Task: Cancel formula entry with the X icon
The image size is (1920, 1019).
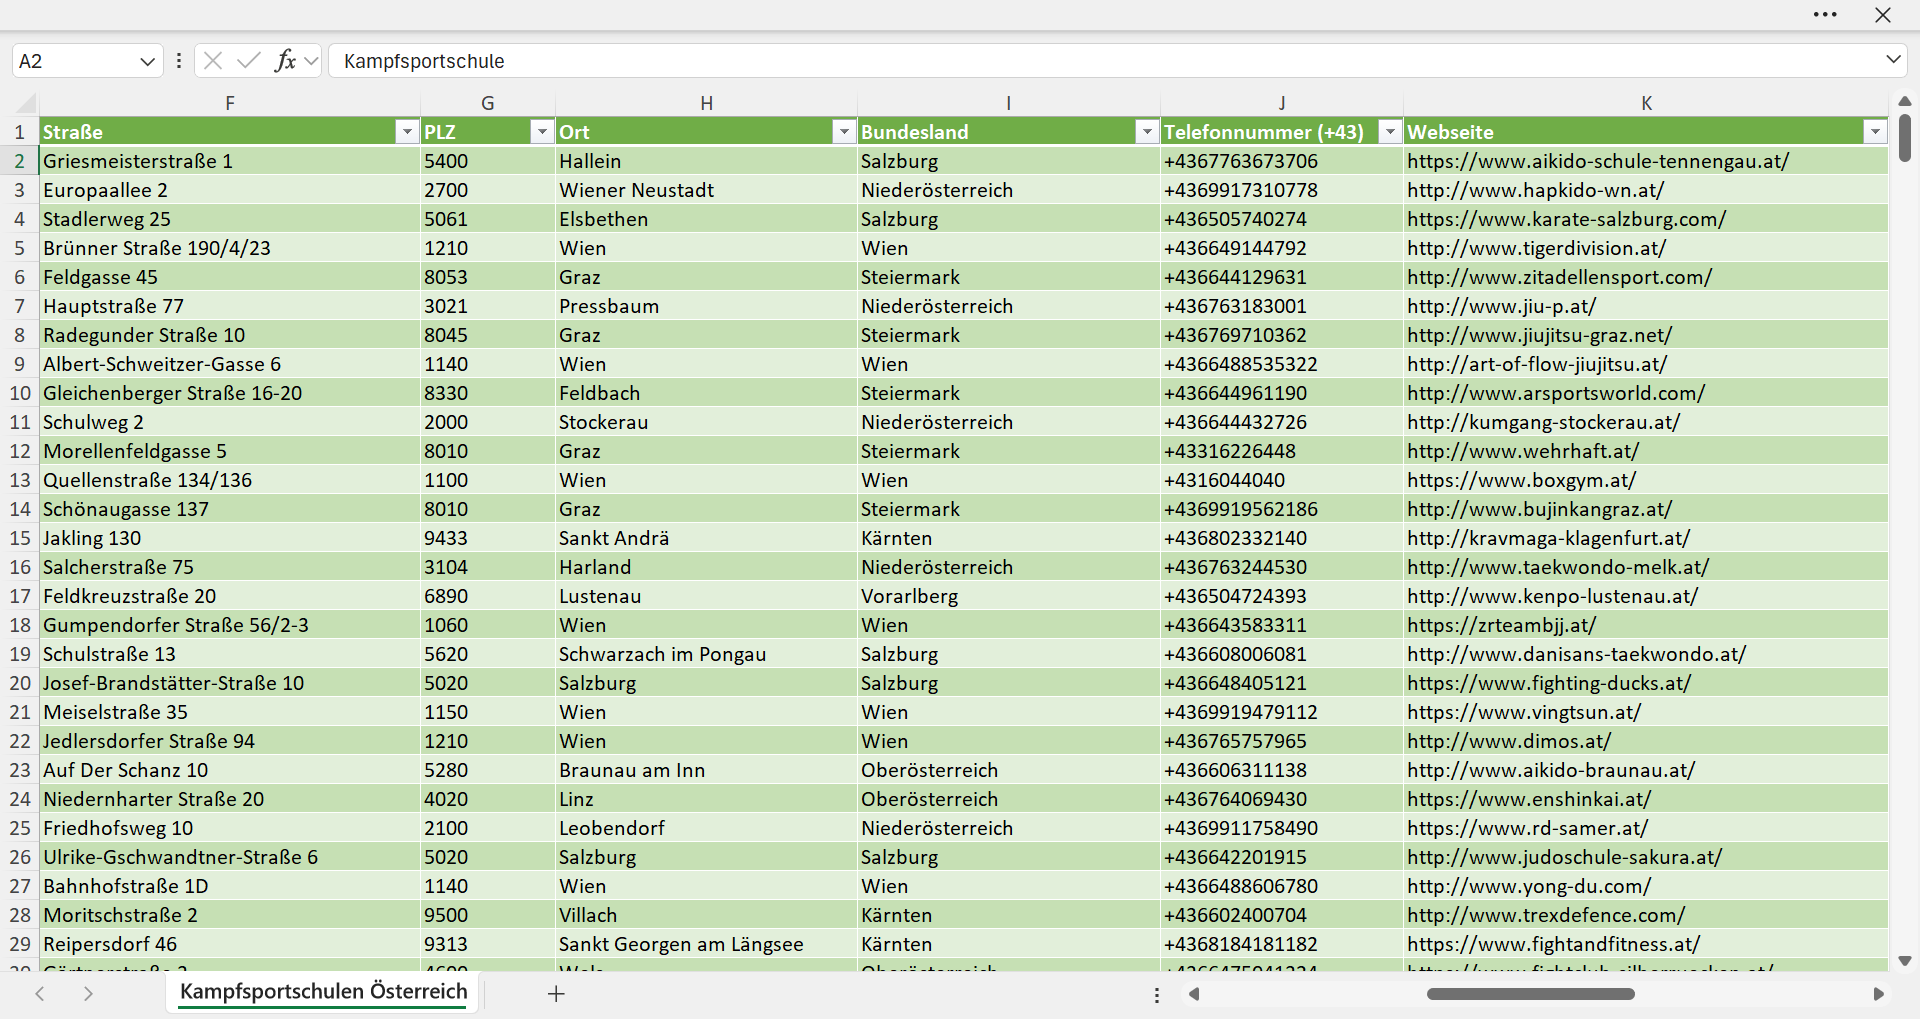Action: [x=213, y=61]
